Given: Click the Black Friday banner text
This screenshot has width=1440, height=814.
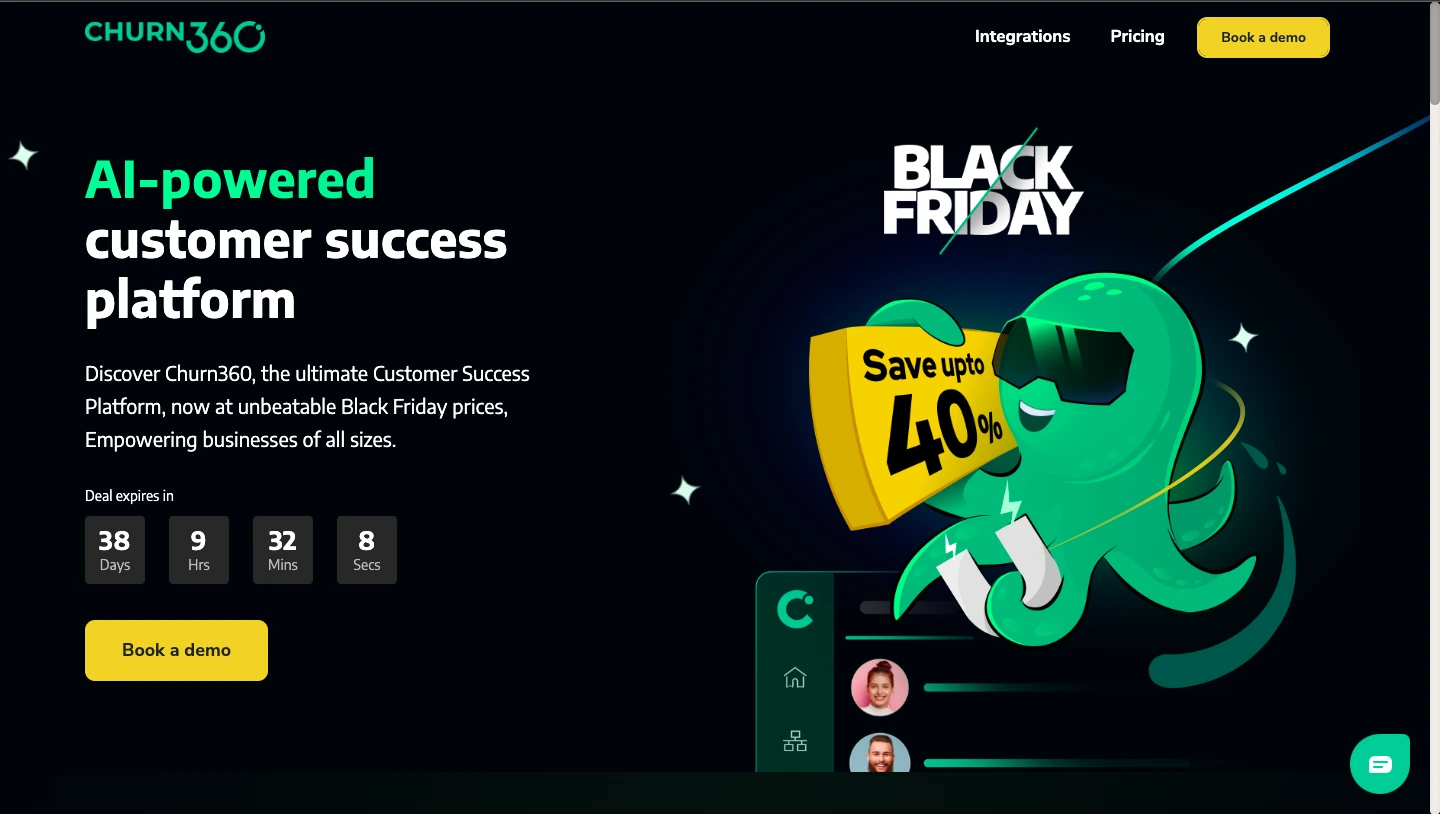Looking at the screenshot, I should pyautogui.click(x=982, y=190).
